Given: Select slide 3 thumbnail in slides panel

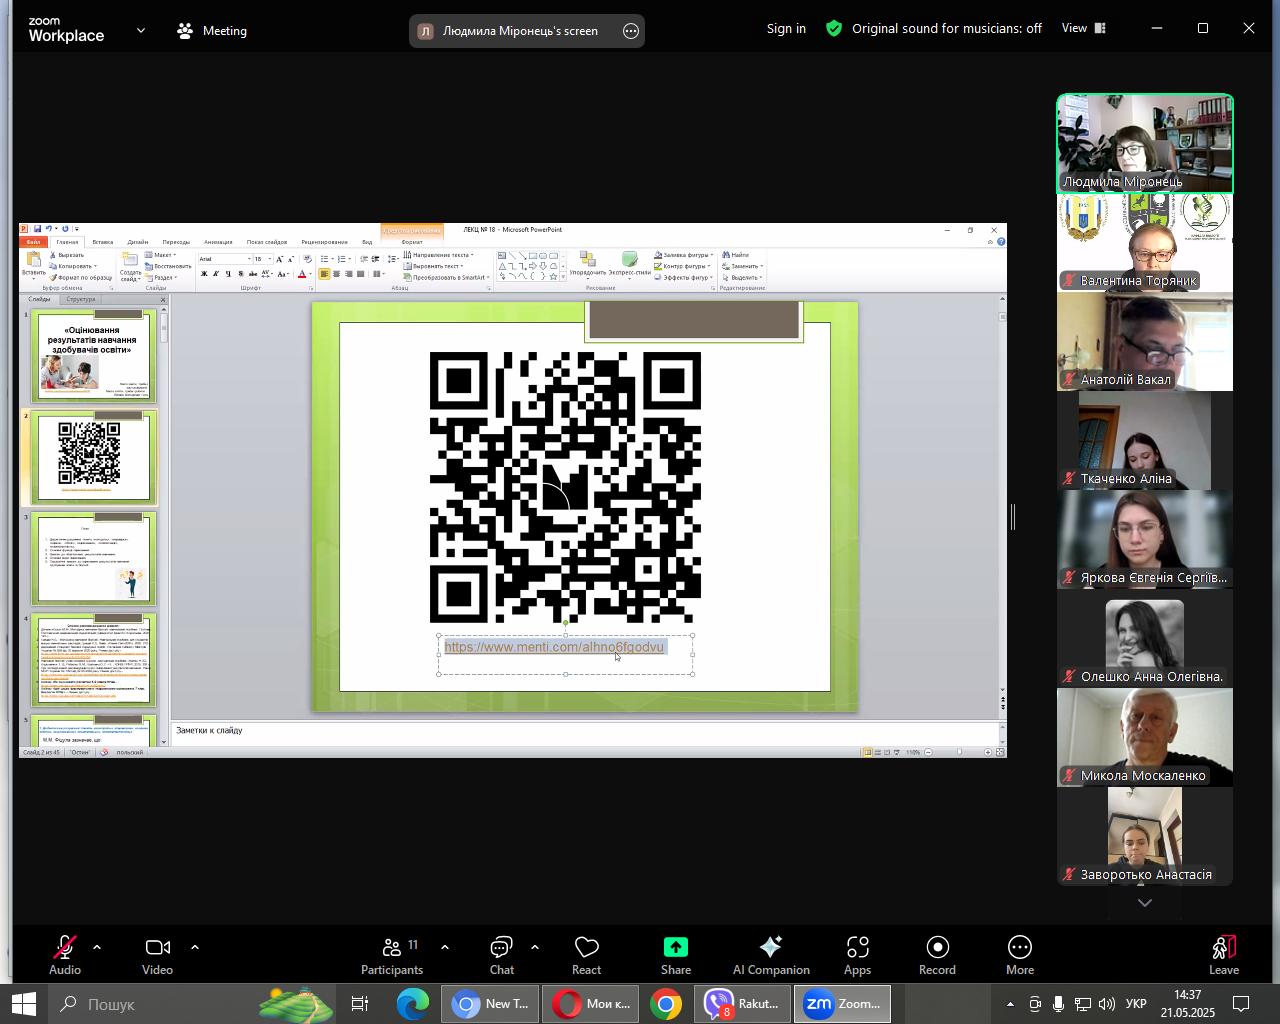Looking at the screenshot, I should 93,558.
